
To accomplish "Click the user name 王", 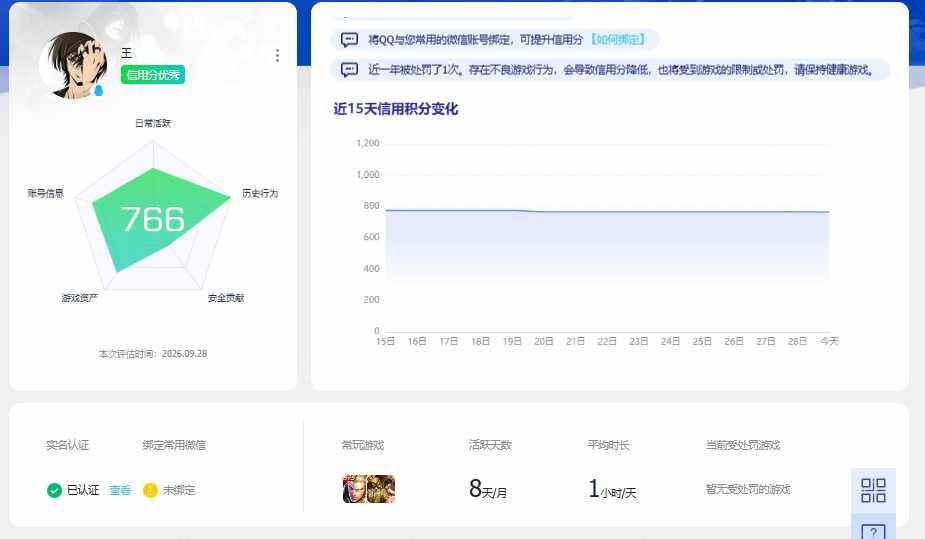I will pos(127,53).
